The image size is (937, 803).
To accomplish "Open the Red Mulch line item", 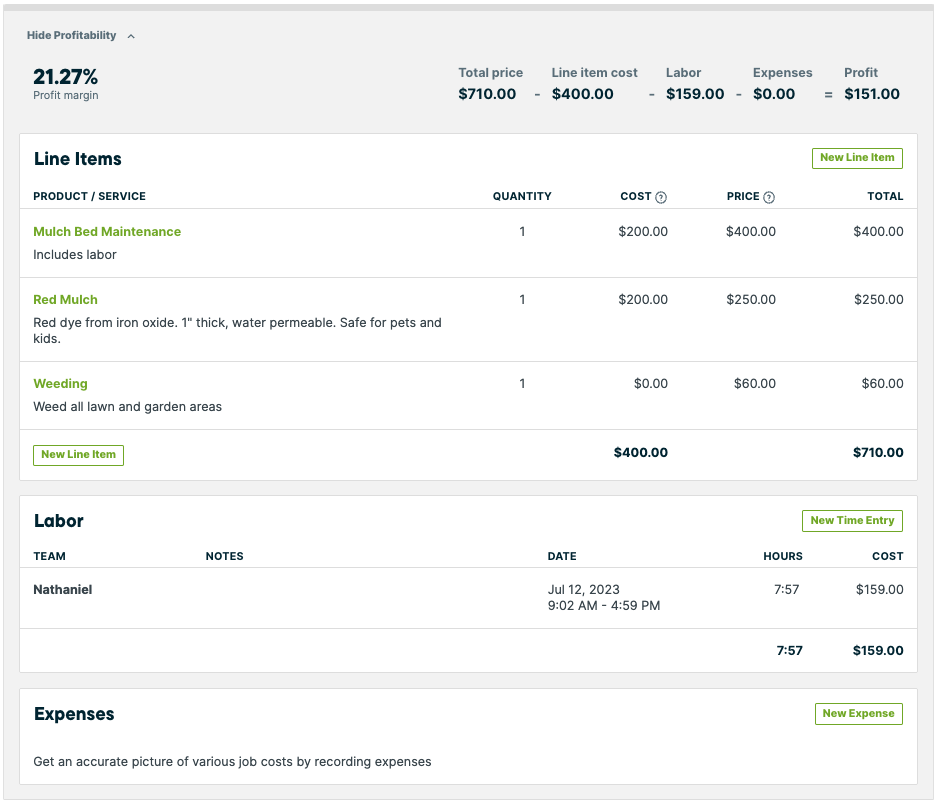I will (65, 300).
